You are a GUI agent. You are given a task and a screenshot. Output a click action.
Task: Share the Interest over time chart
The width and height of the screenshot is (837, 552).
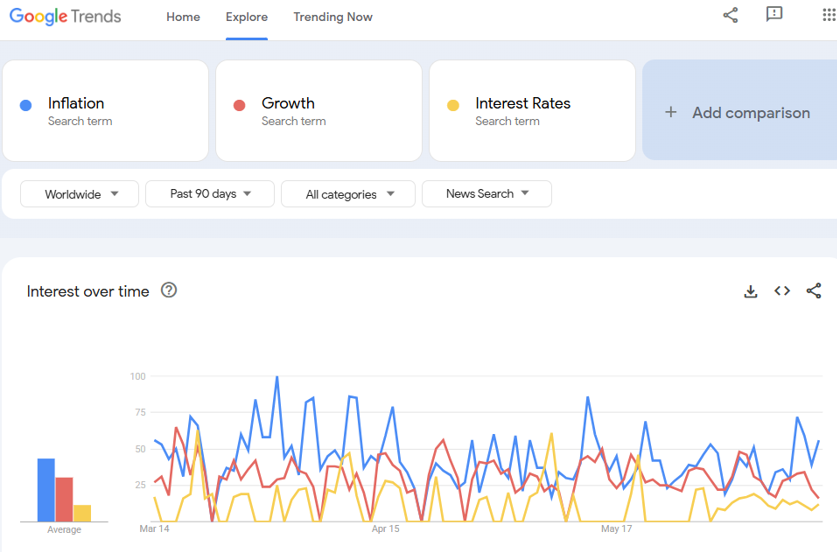point(814,291)
